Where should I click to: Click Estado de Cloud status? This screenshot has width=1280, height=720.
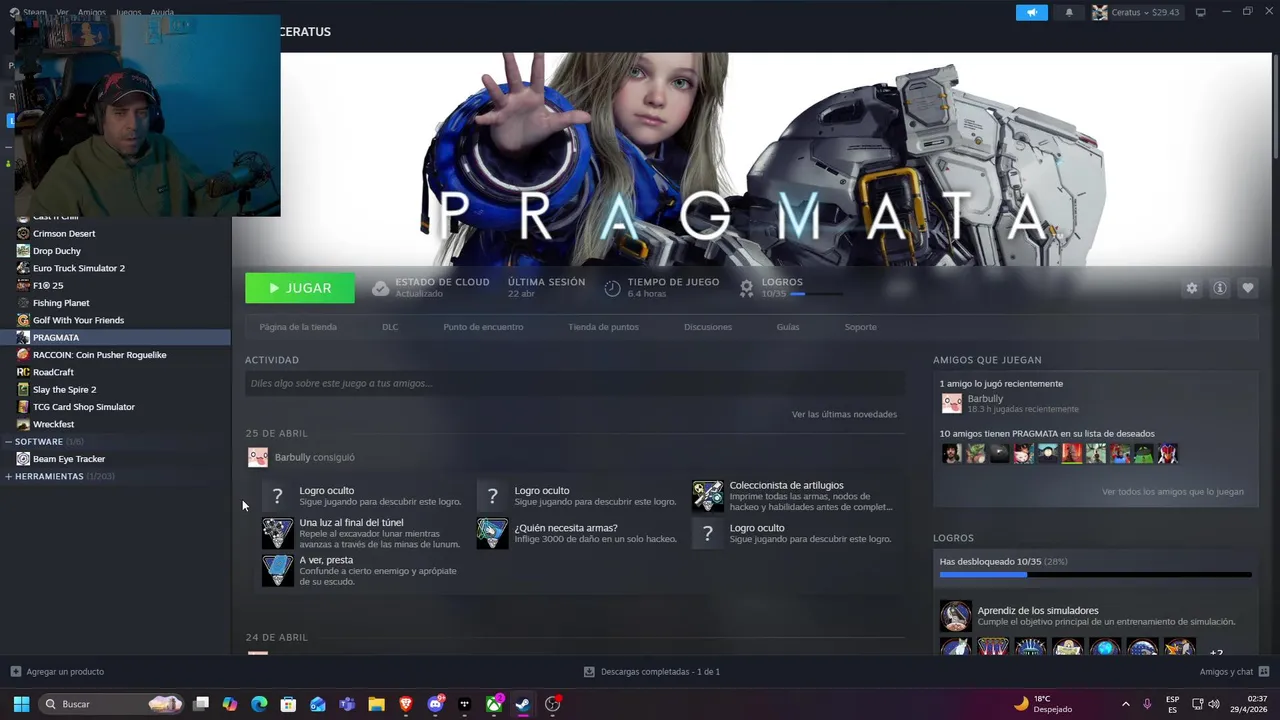pyautogui.click(x=431, y=288)
